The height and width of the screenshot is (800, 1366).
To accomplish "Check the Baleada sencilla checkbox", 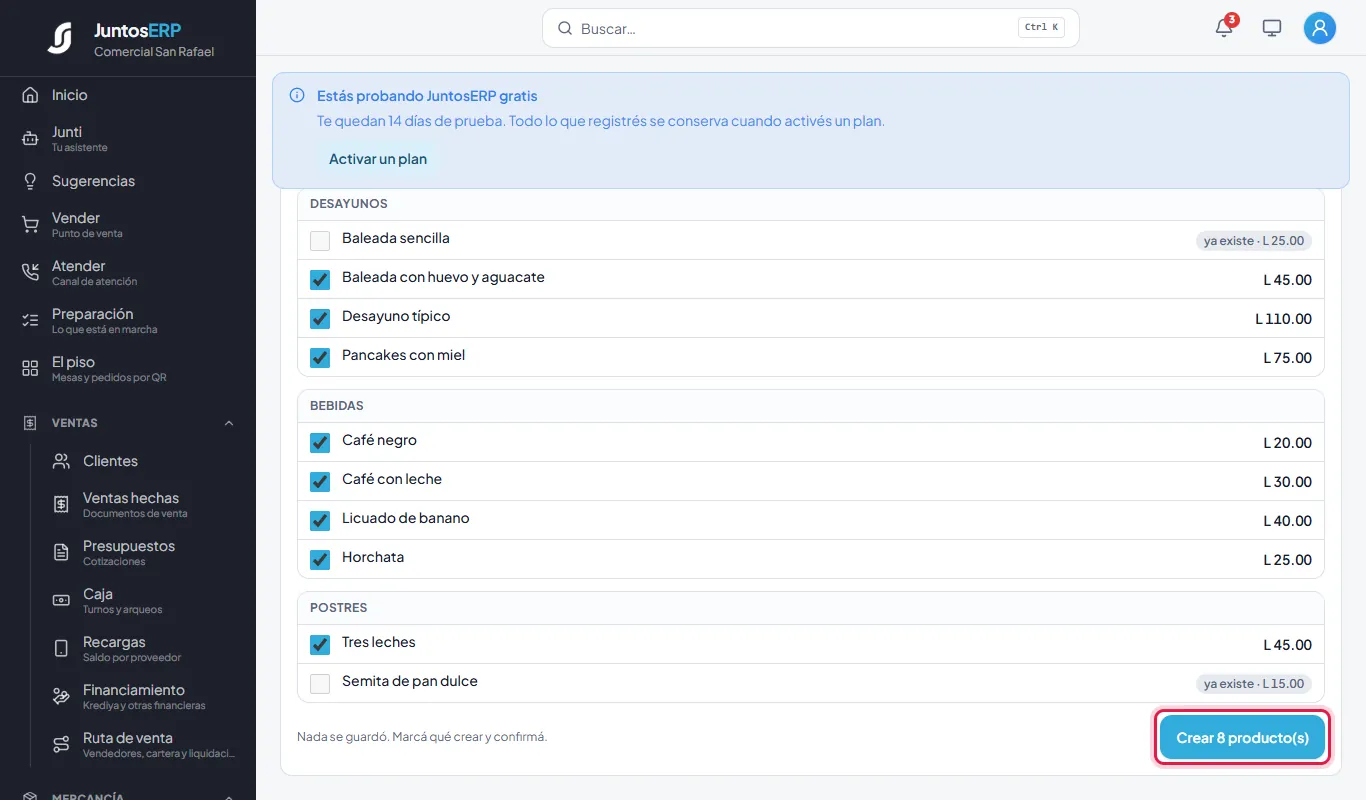I will 320,241.
